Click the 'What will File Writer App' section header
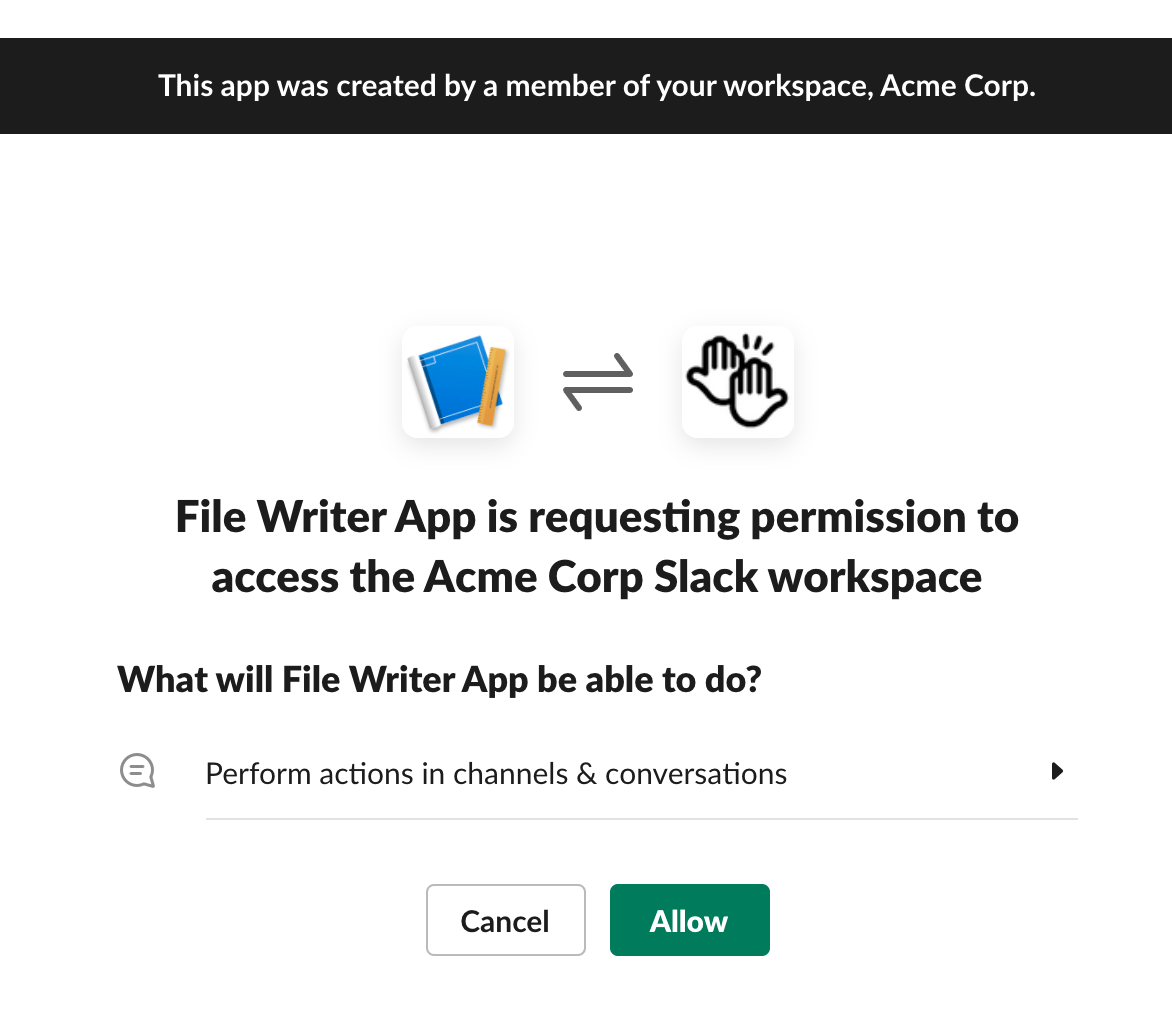Screen dimensions: 1172x1030 coord(439,679)
